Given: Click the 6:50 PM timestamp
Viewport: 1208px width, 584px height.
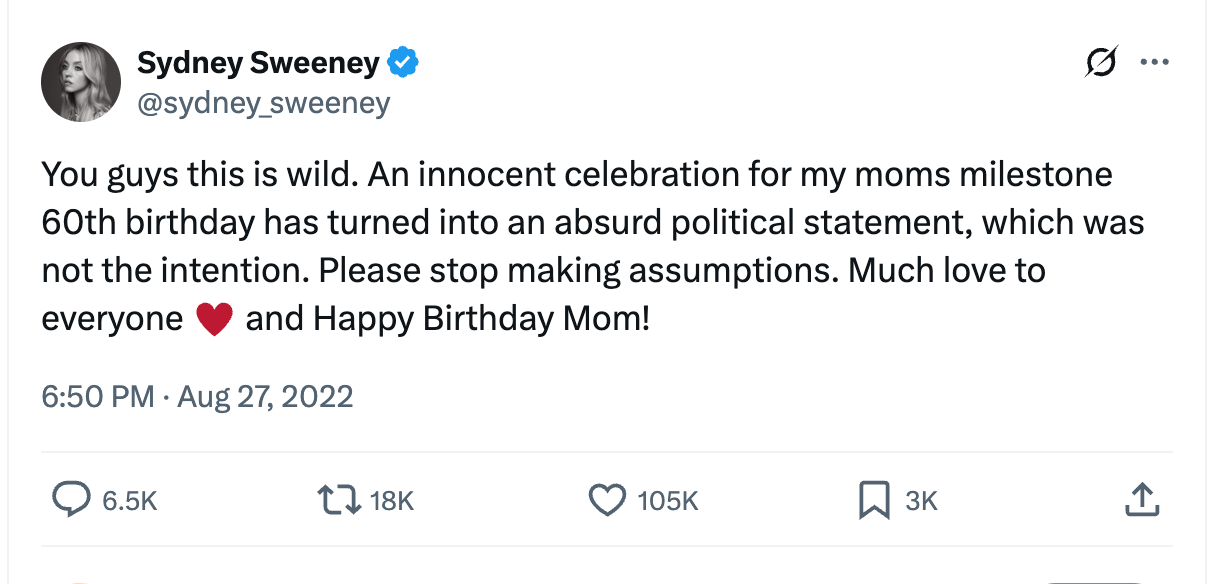Looking at the screenshot, I should pyautogui.click(x=97, y=397).
